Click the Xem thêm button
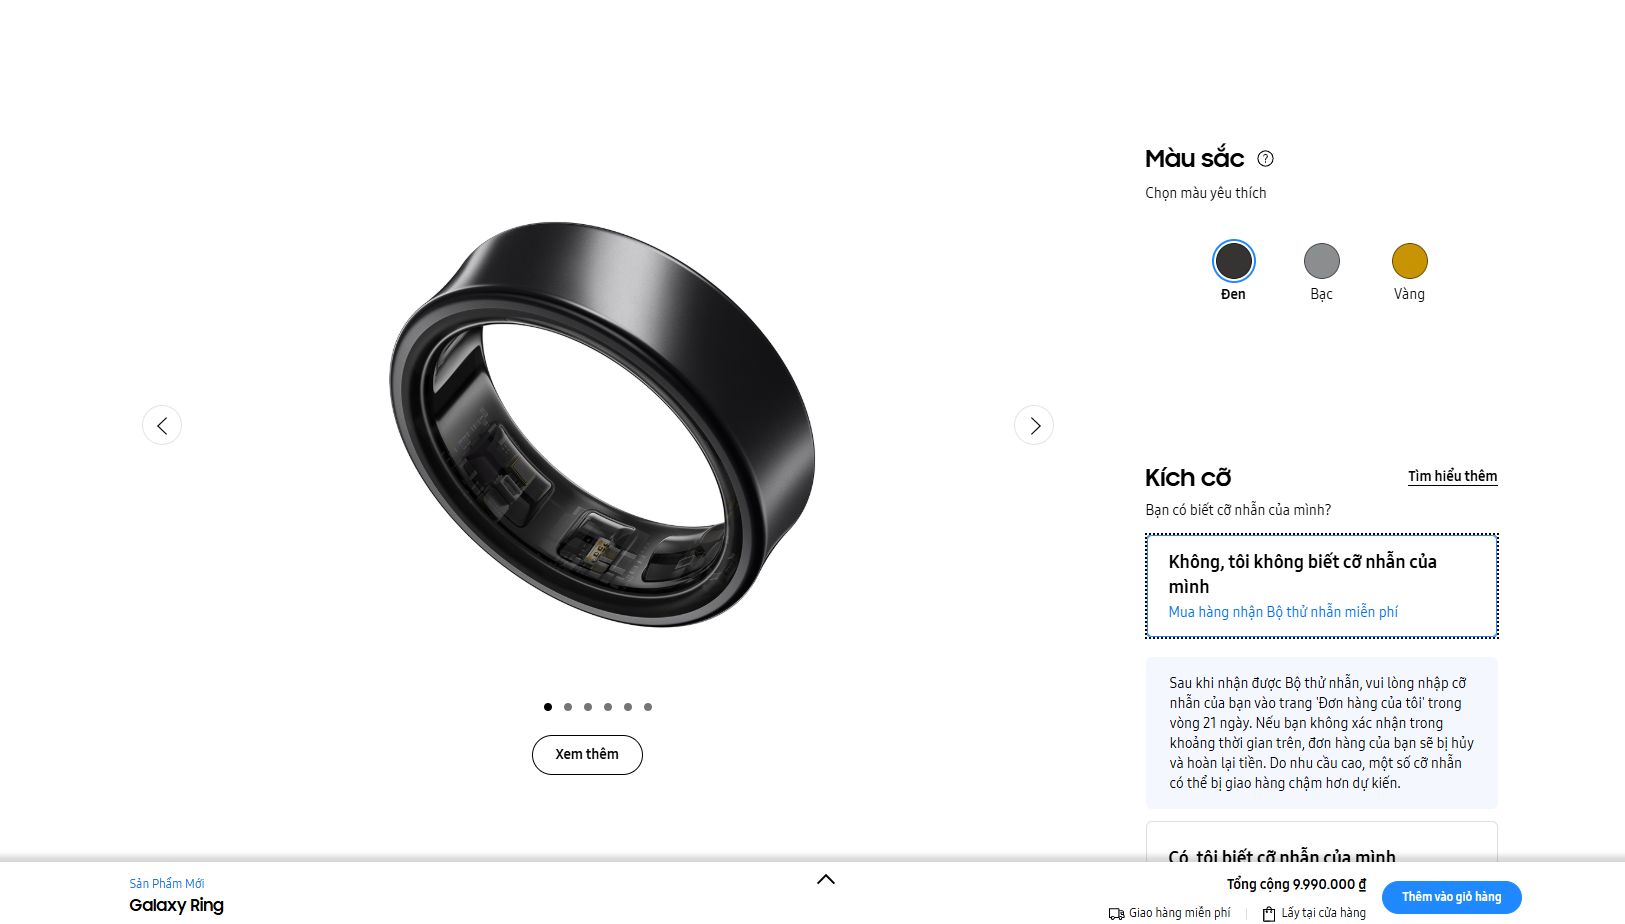 pos(587,754)
